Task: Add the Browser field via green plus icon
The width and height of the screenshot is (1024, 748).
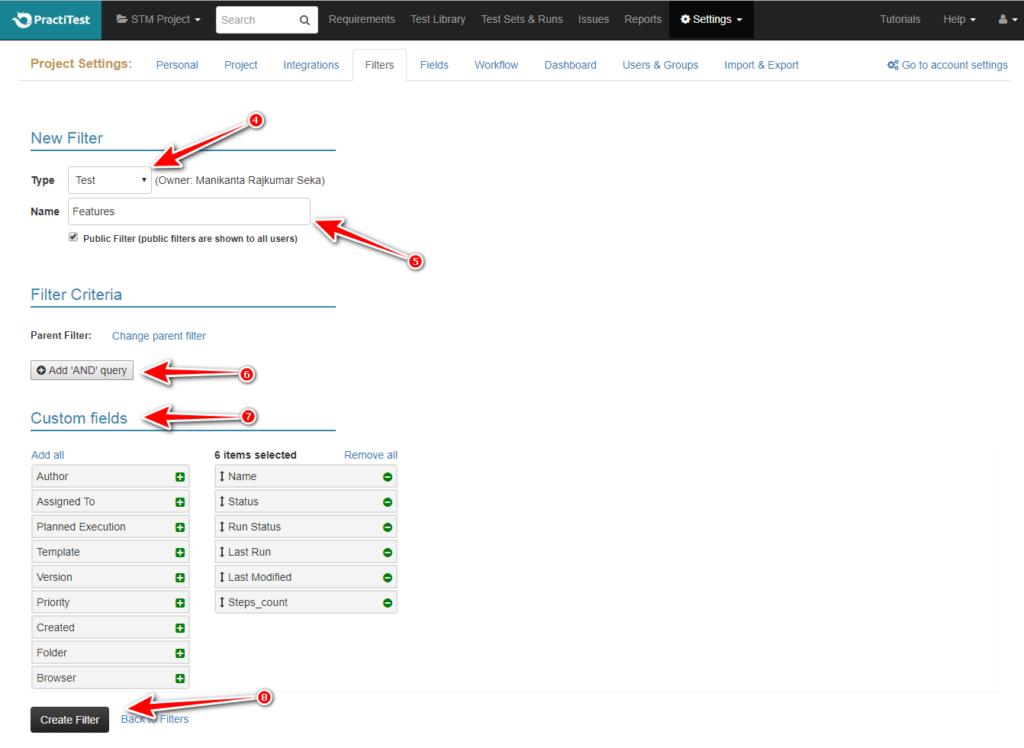Action: point(182,677)
